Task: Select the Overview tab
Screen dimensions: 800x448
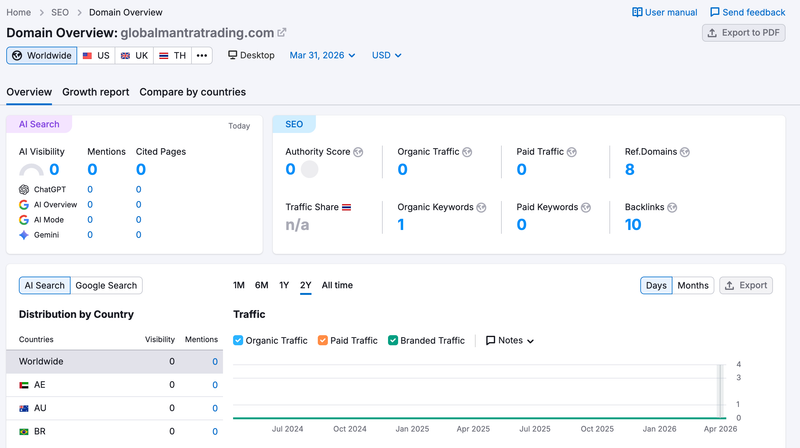Action: (29, 92)
